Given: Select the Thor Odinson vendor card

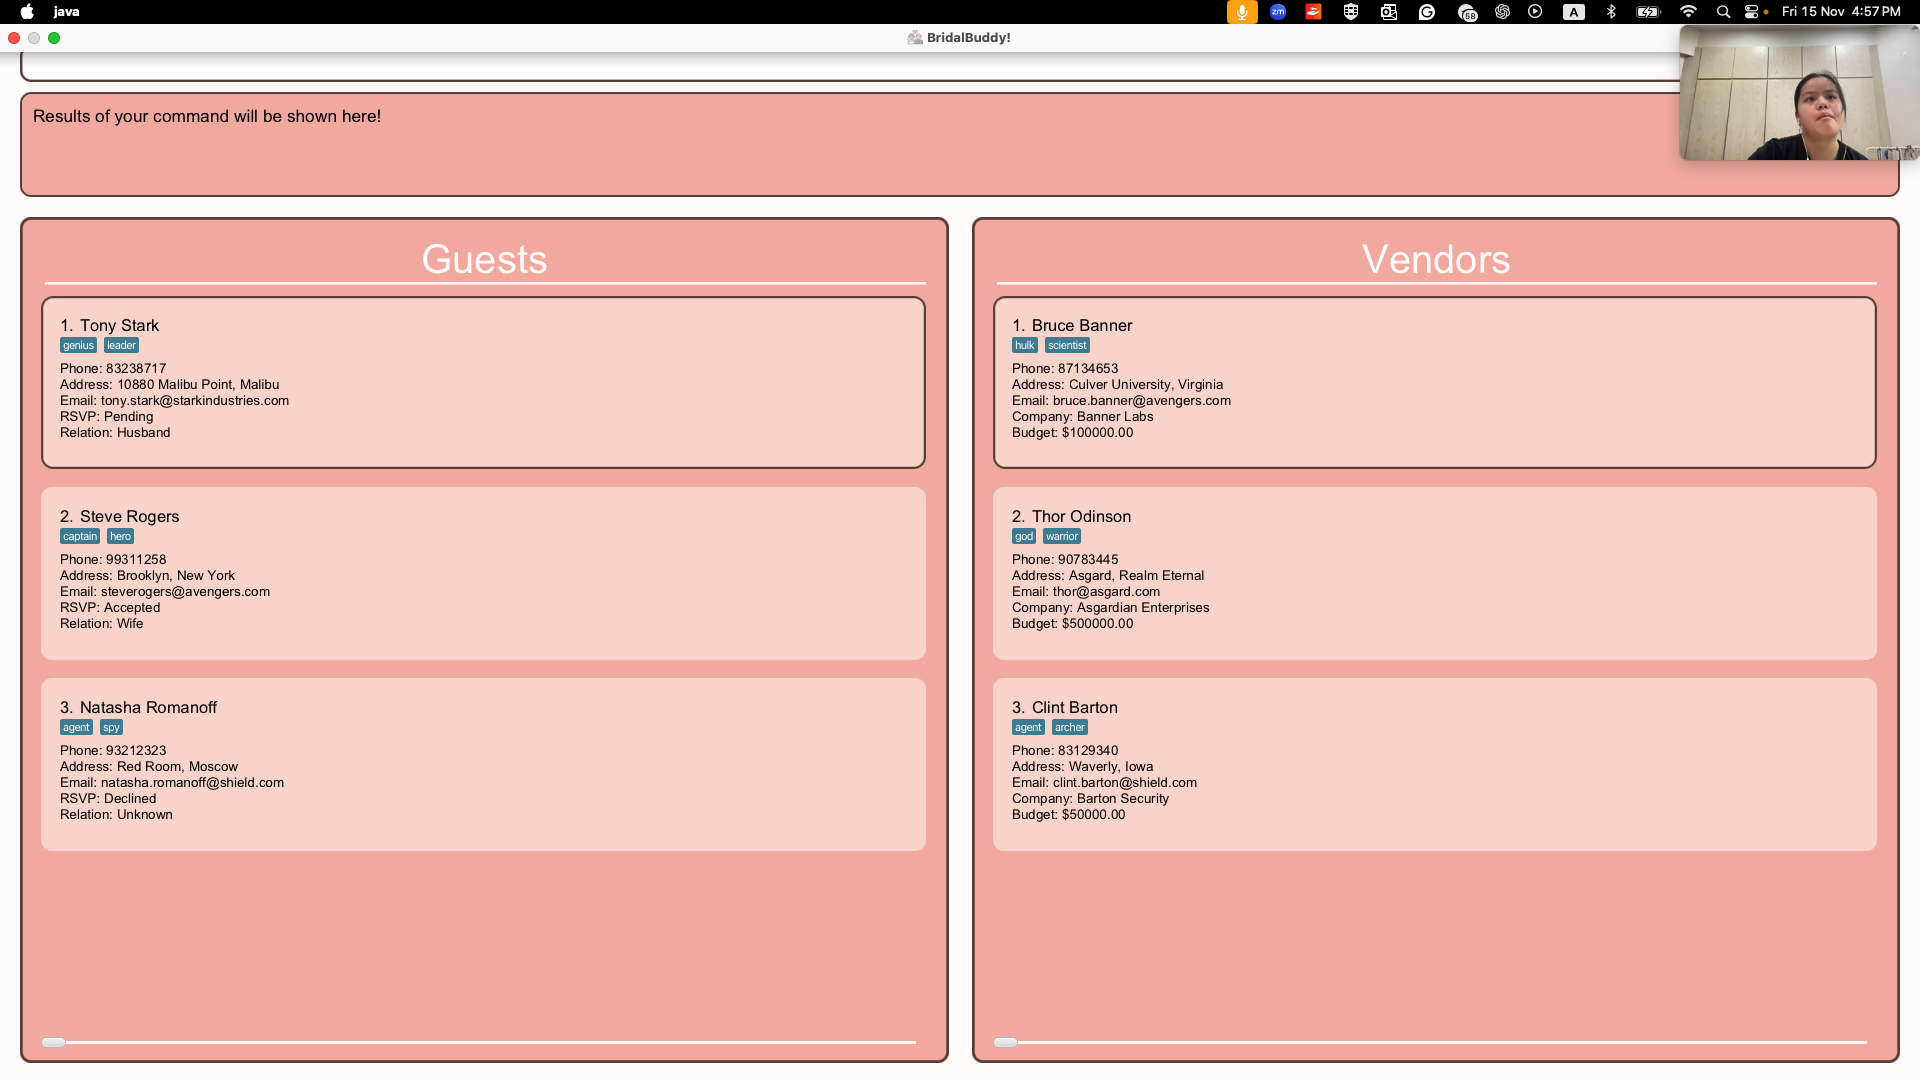Looking at the screenshot, I should pyautogui.click(x=1434, y=573).
